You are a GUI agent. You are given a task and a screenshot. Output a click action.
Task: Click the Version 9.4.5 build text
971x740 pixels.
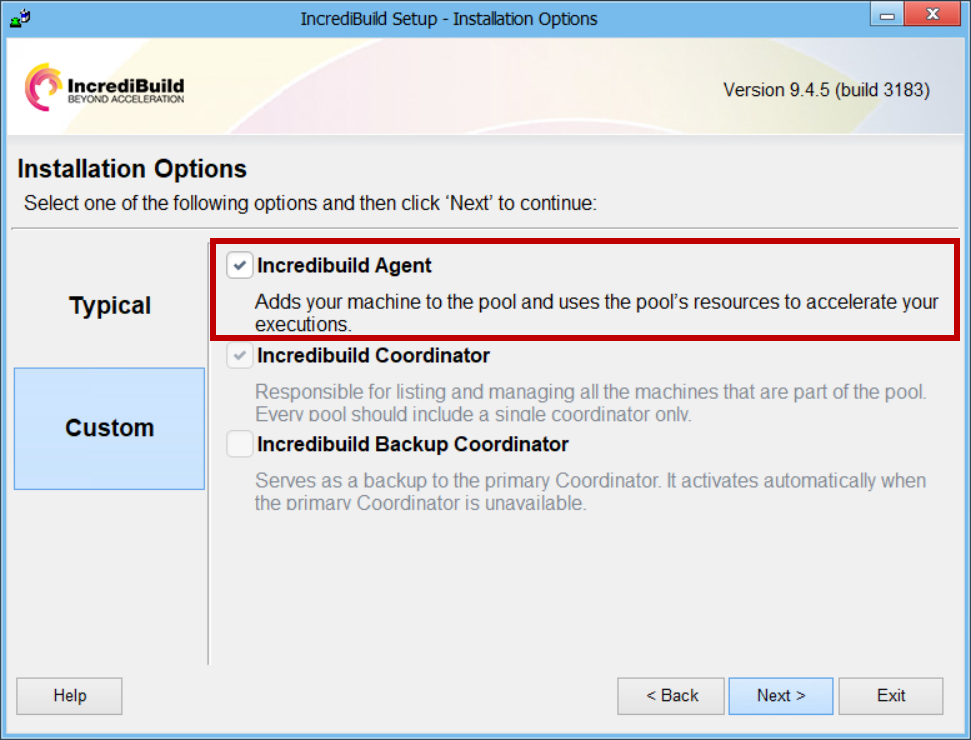click(x=826, y=90)
